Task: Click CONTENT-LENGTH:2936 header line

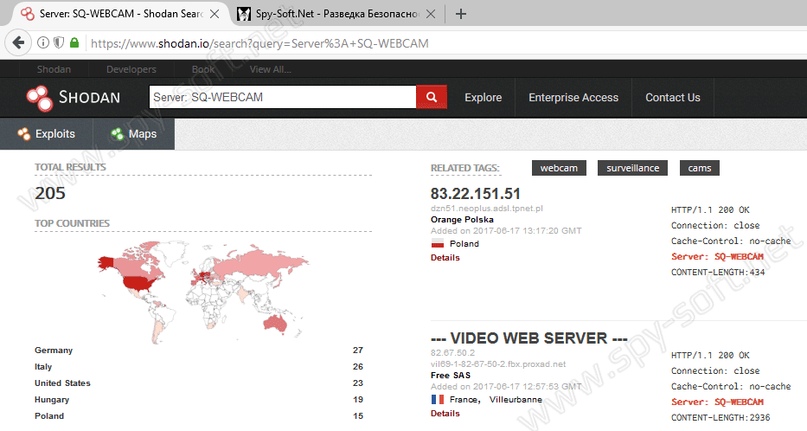Action: click(721, 417)
